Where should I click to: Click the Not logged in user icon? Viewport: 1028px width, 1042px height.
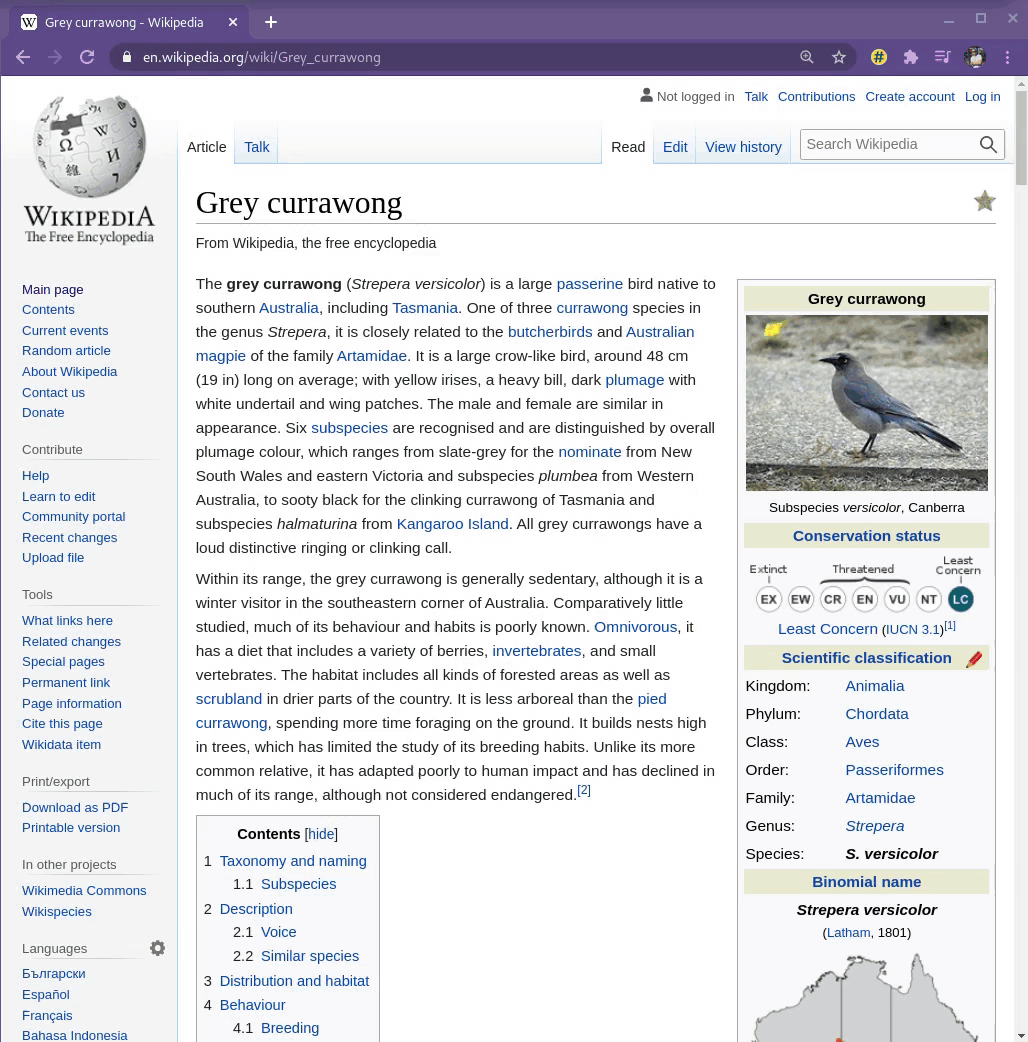click(x=646, y=96)
